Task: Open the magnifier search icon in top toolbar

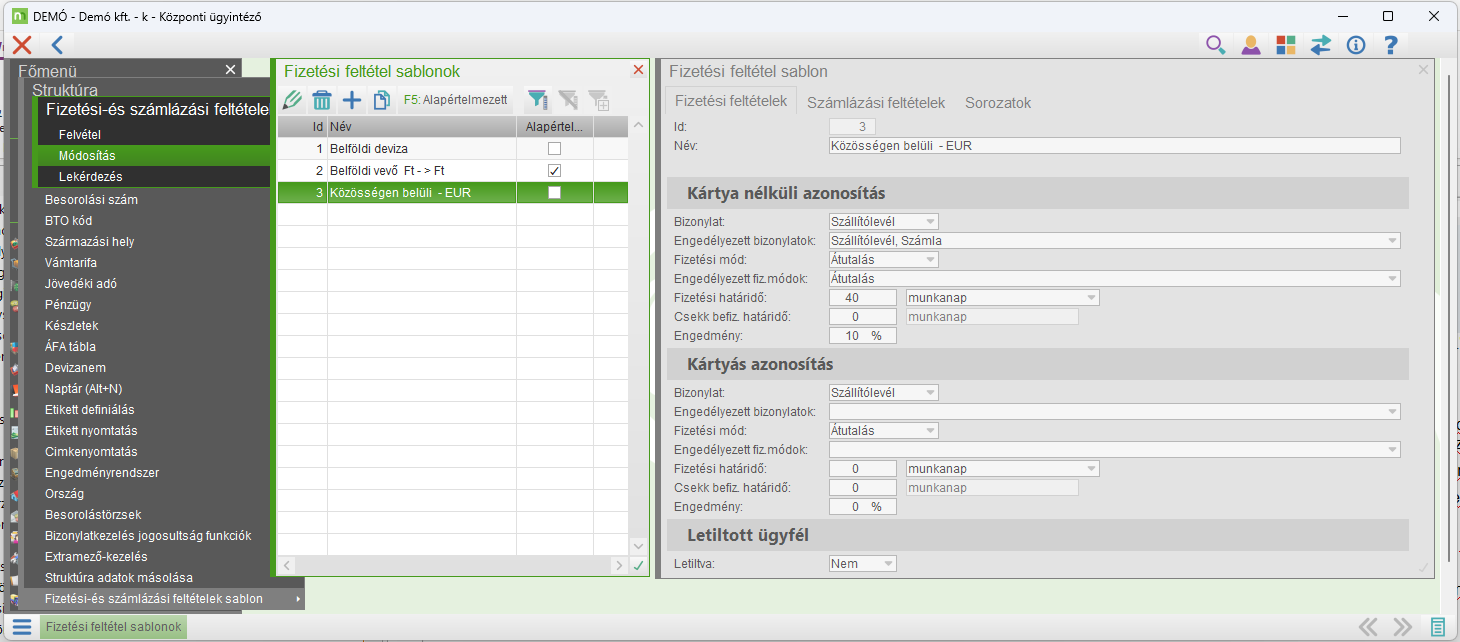Action: pyautogui.click(x=1215, y=45)
